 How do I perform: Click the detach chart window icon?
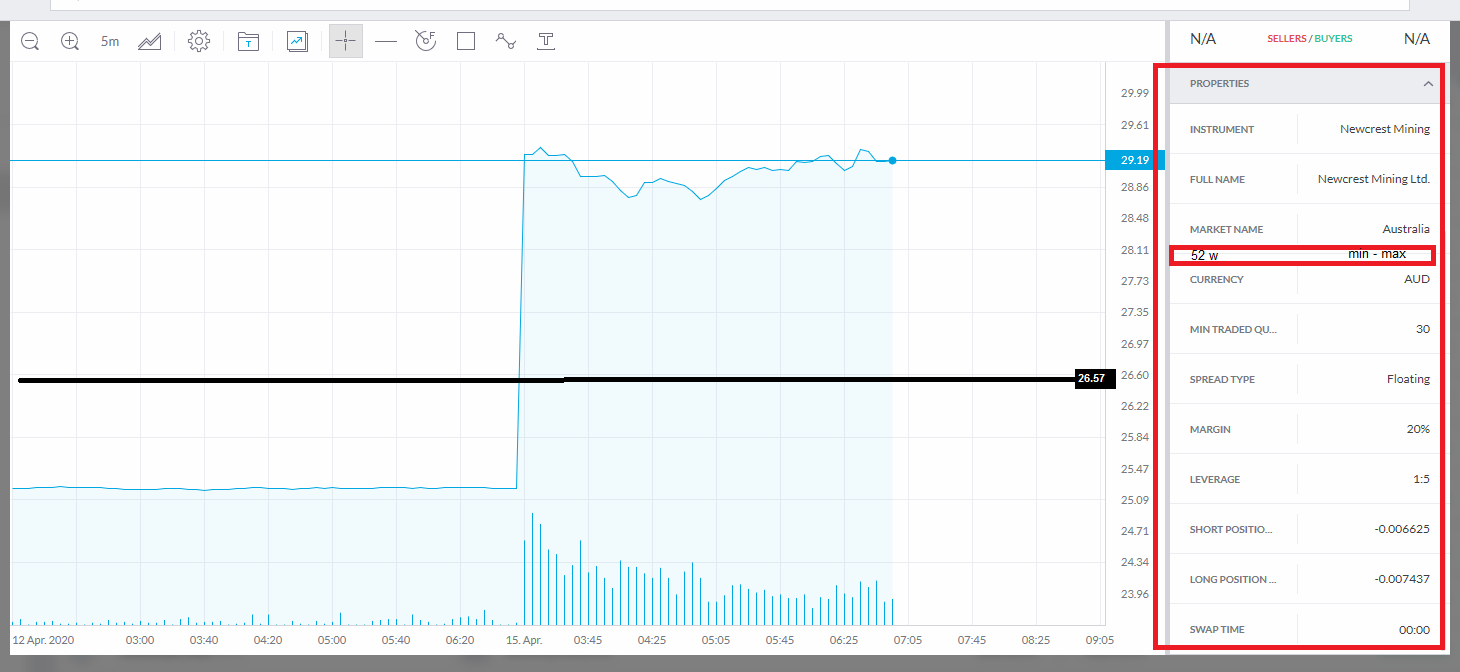[297, 41]
